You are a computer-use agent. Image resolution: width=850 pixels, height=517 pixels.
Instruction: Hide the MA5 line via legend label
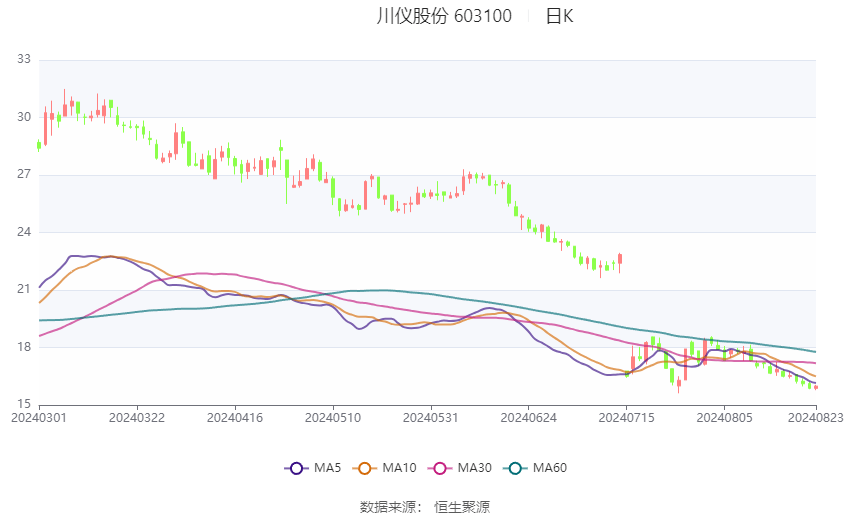click(327, 468)
